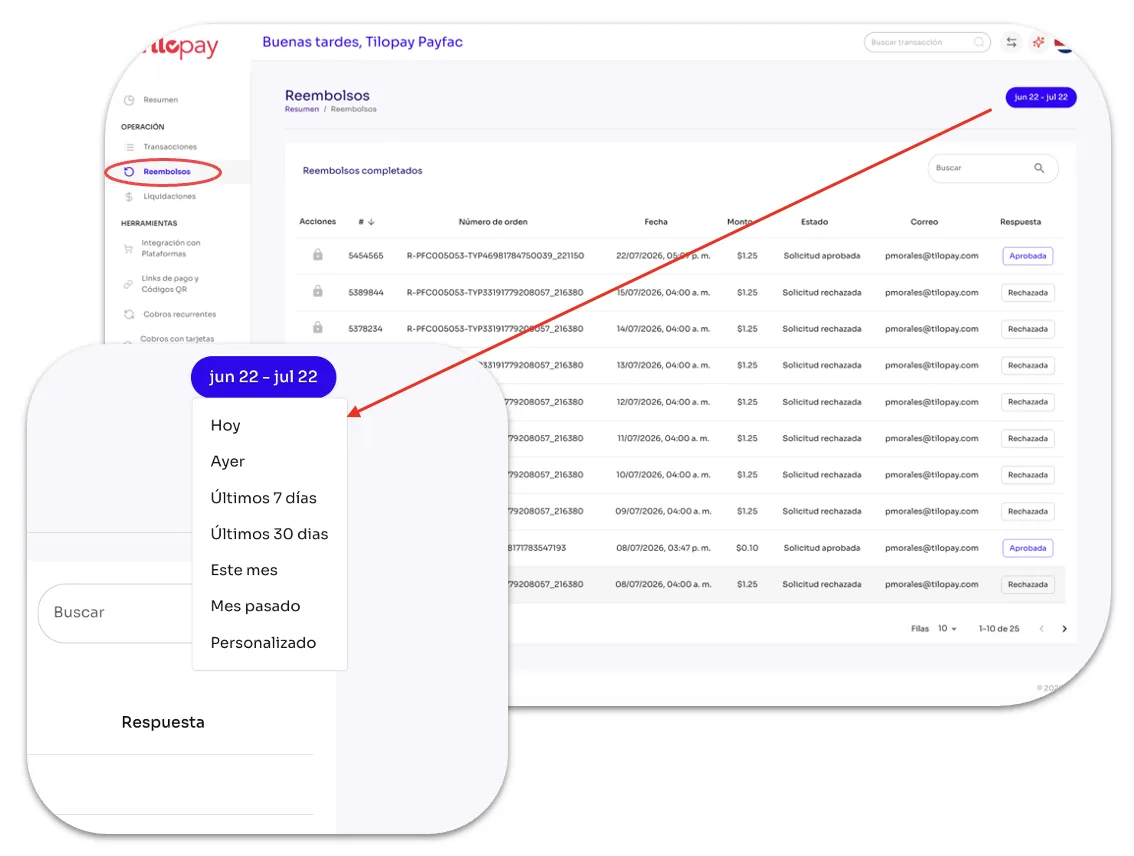Sort by the # column arrow

pyautogui.click(x=371, y=222)
